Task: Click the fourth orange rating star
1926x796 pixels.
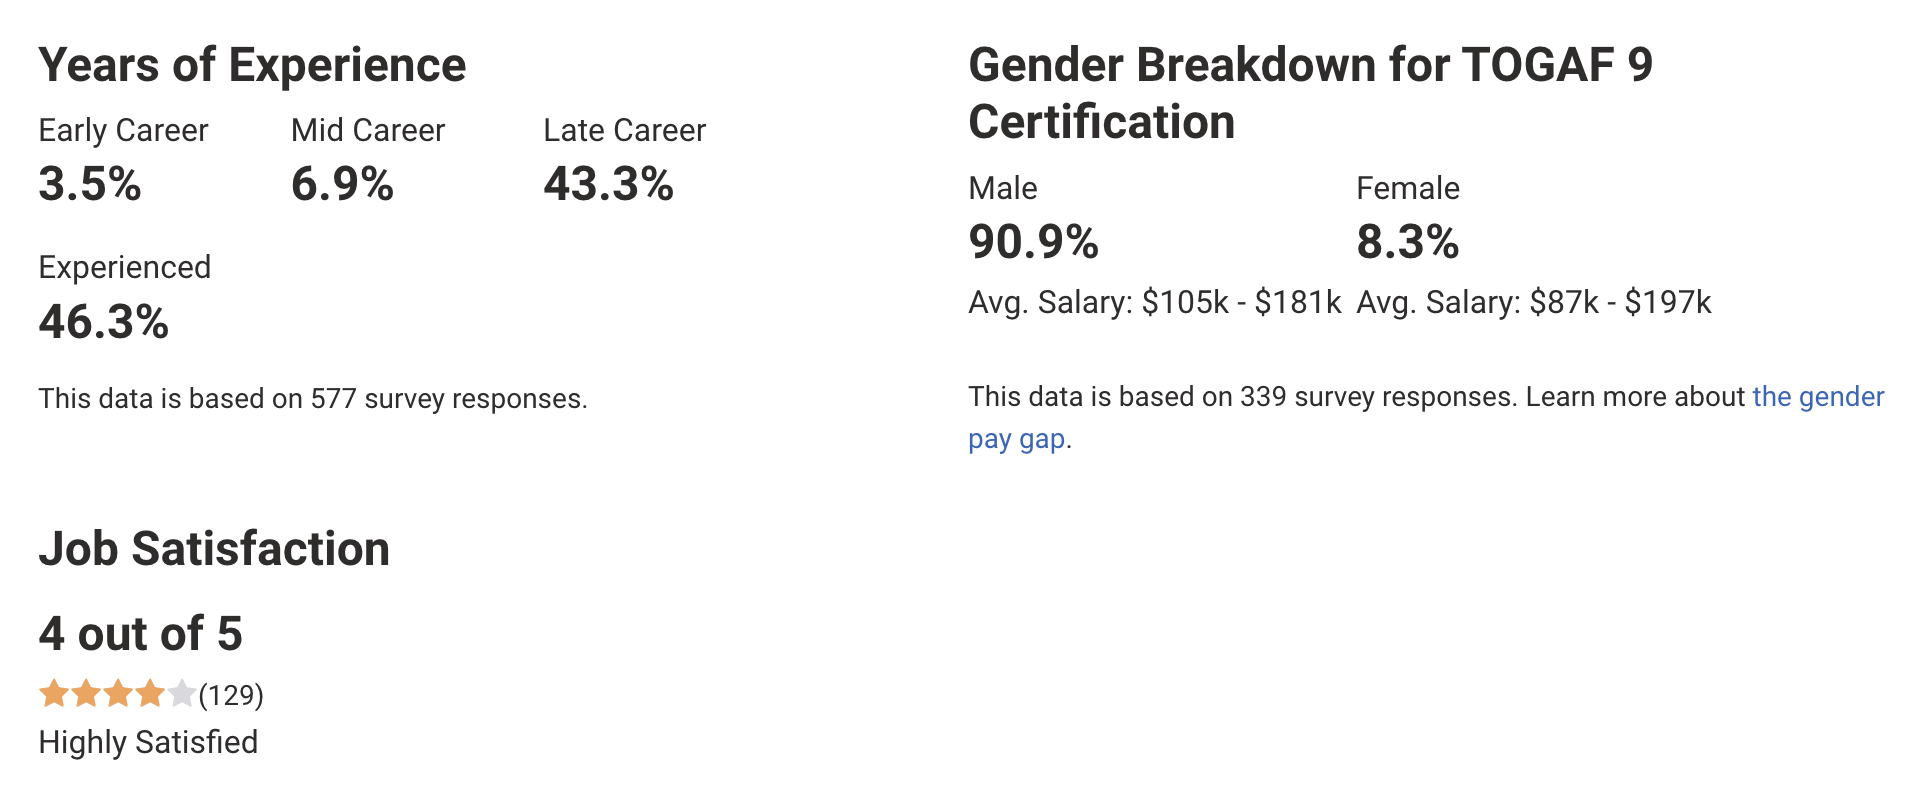Action: (150, 693)
